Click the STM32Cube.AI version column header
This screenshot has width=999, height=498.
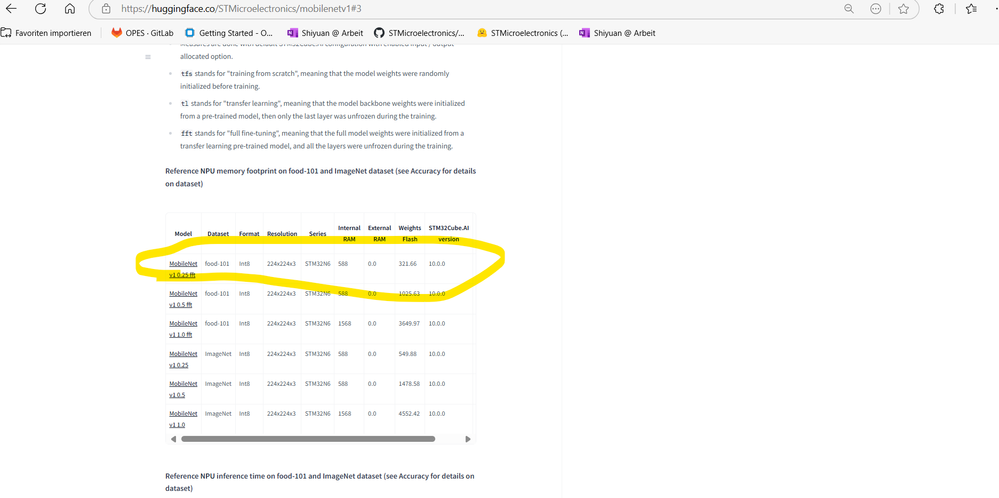click(x=449, y=234)
